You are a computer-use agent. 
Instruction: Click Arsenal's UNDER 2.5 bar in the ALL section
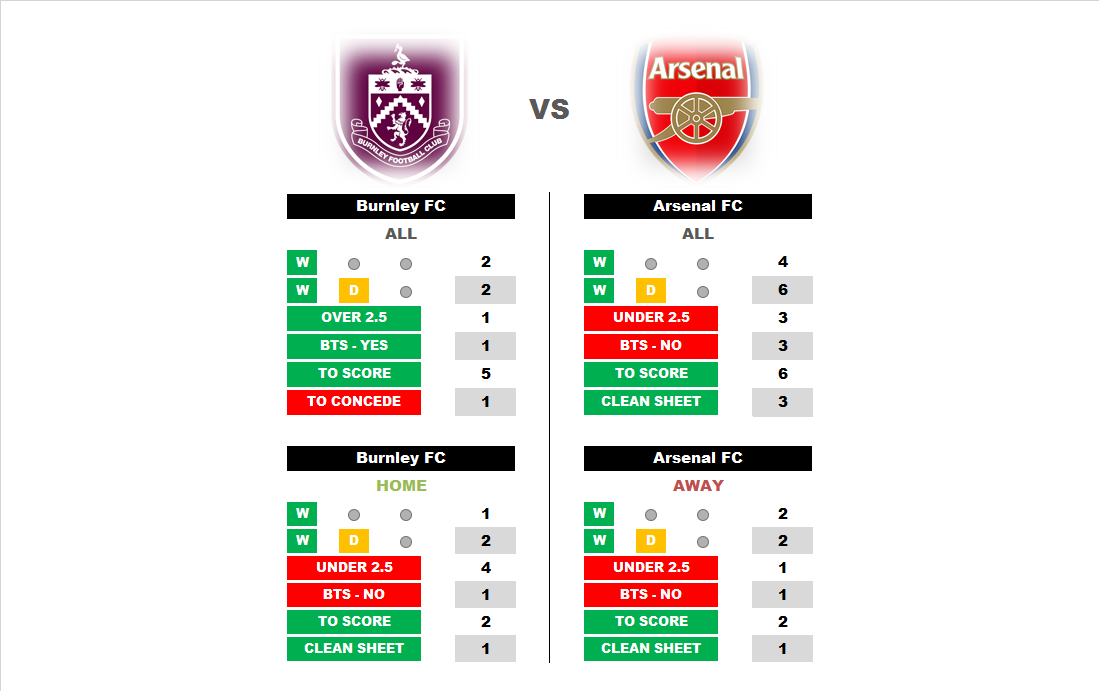(651, 318)
